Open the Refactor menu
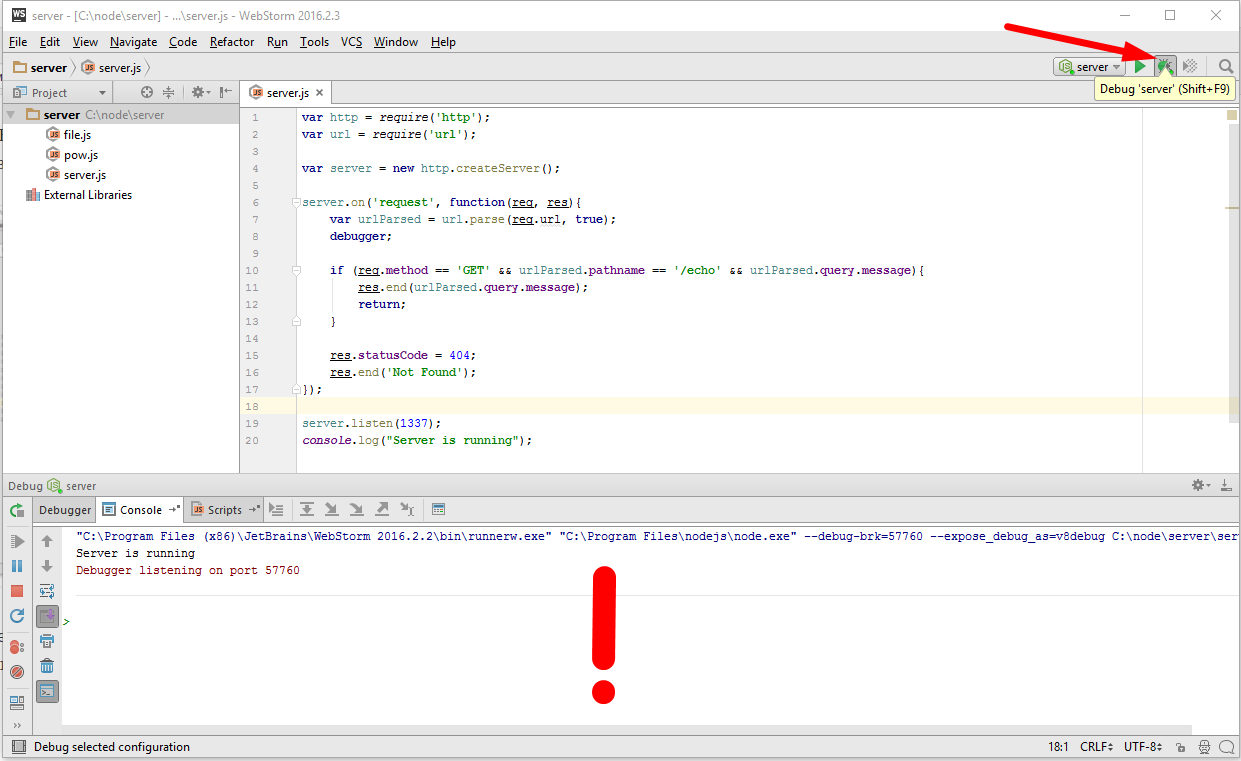This screenshot has width=1241, height=761. pyautogui.click(x=232, y=42)
